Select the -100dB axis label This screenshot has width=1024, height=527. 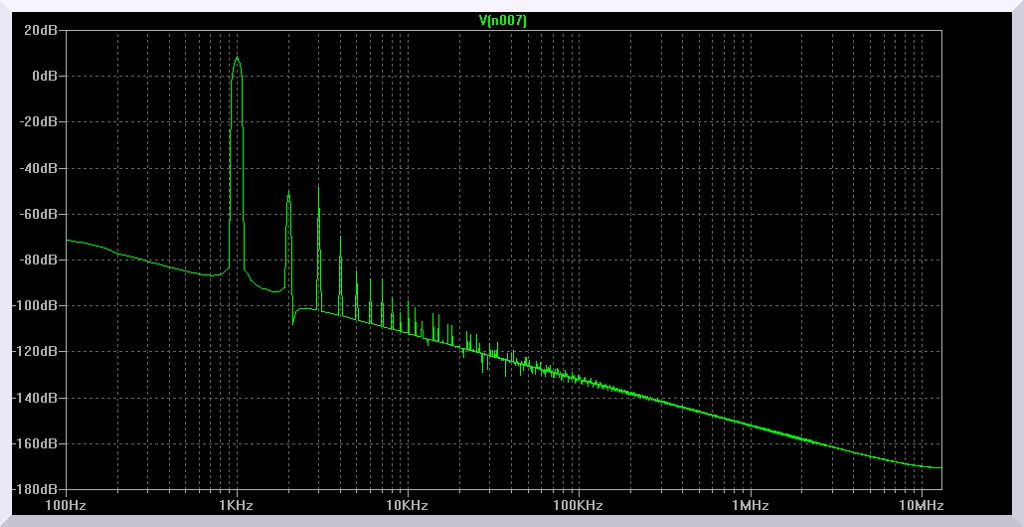tap(38, 306)
